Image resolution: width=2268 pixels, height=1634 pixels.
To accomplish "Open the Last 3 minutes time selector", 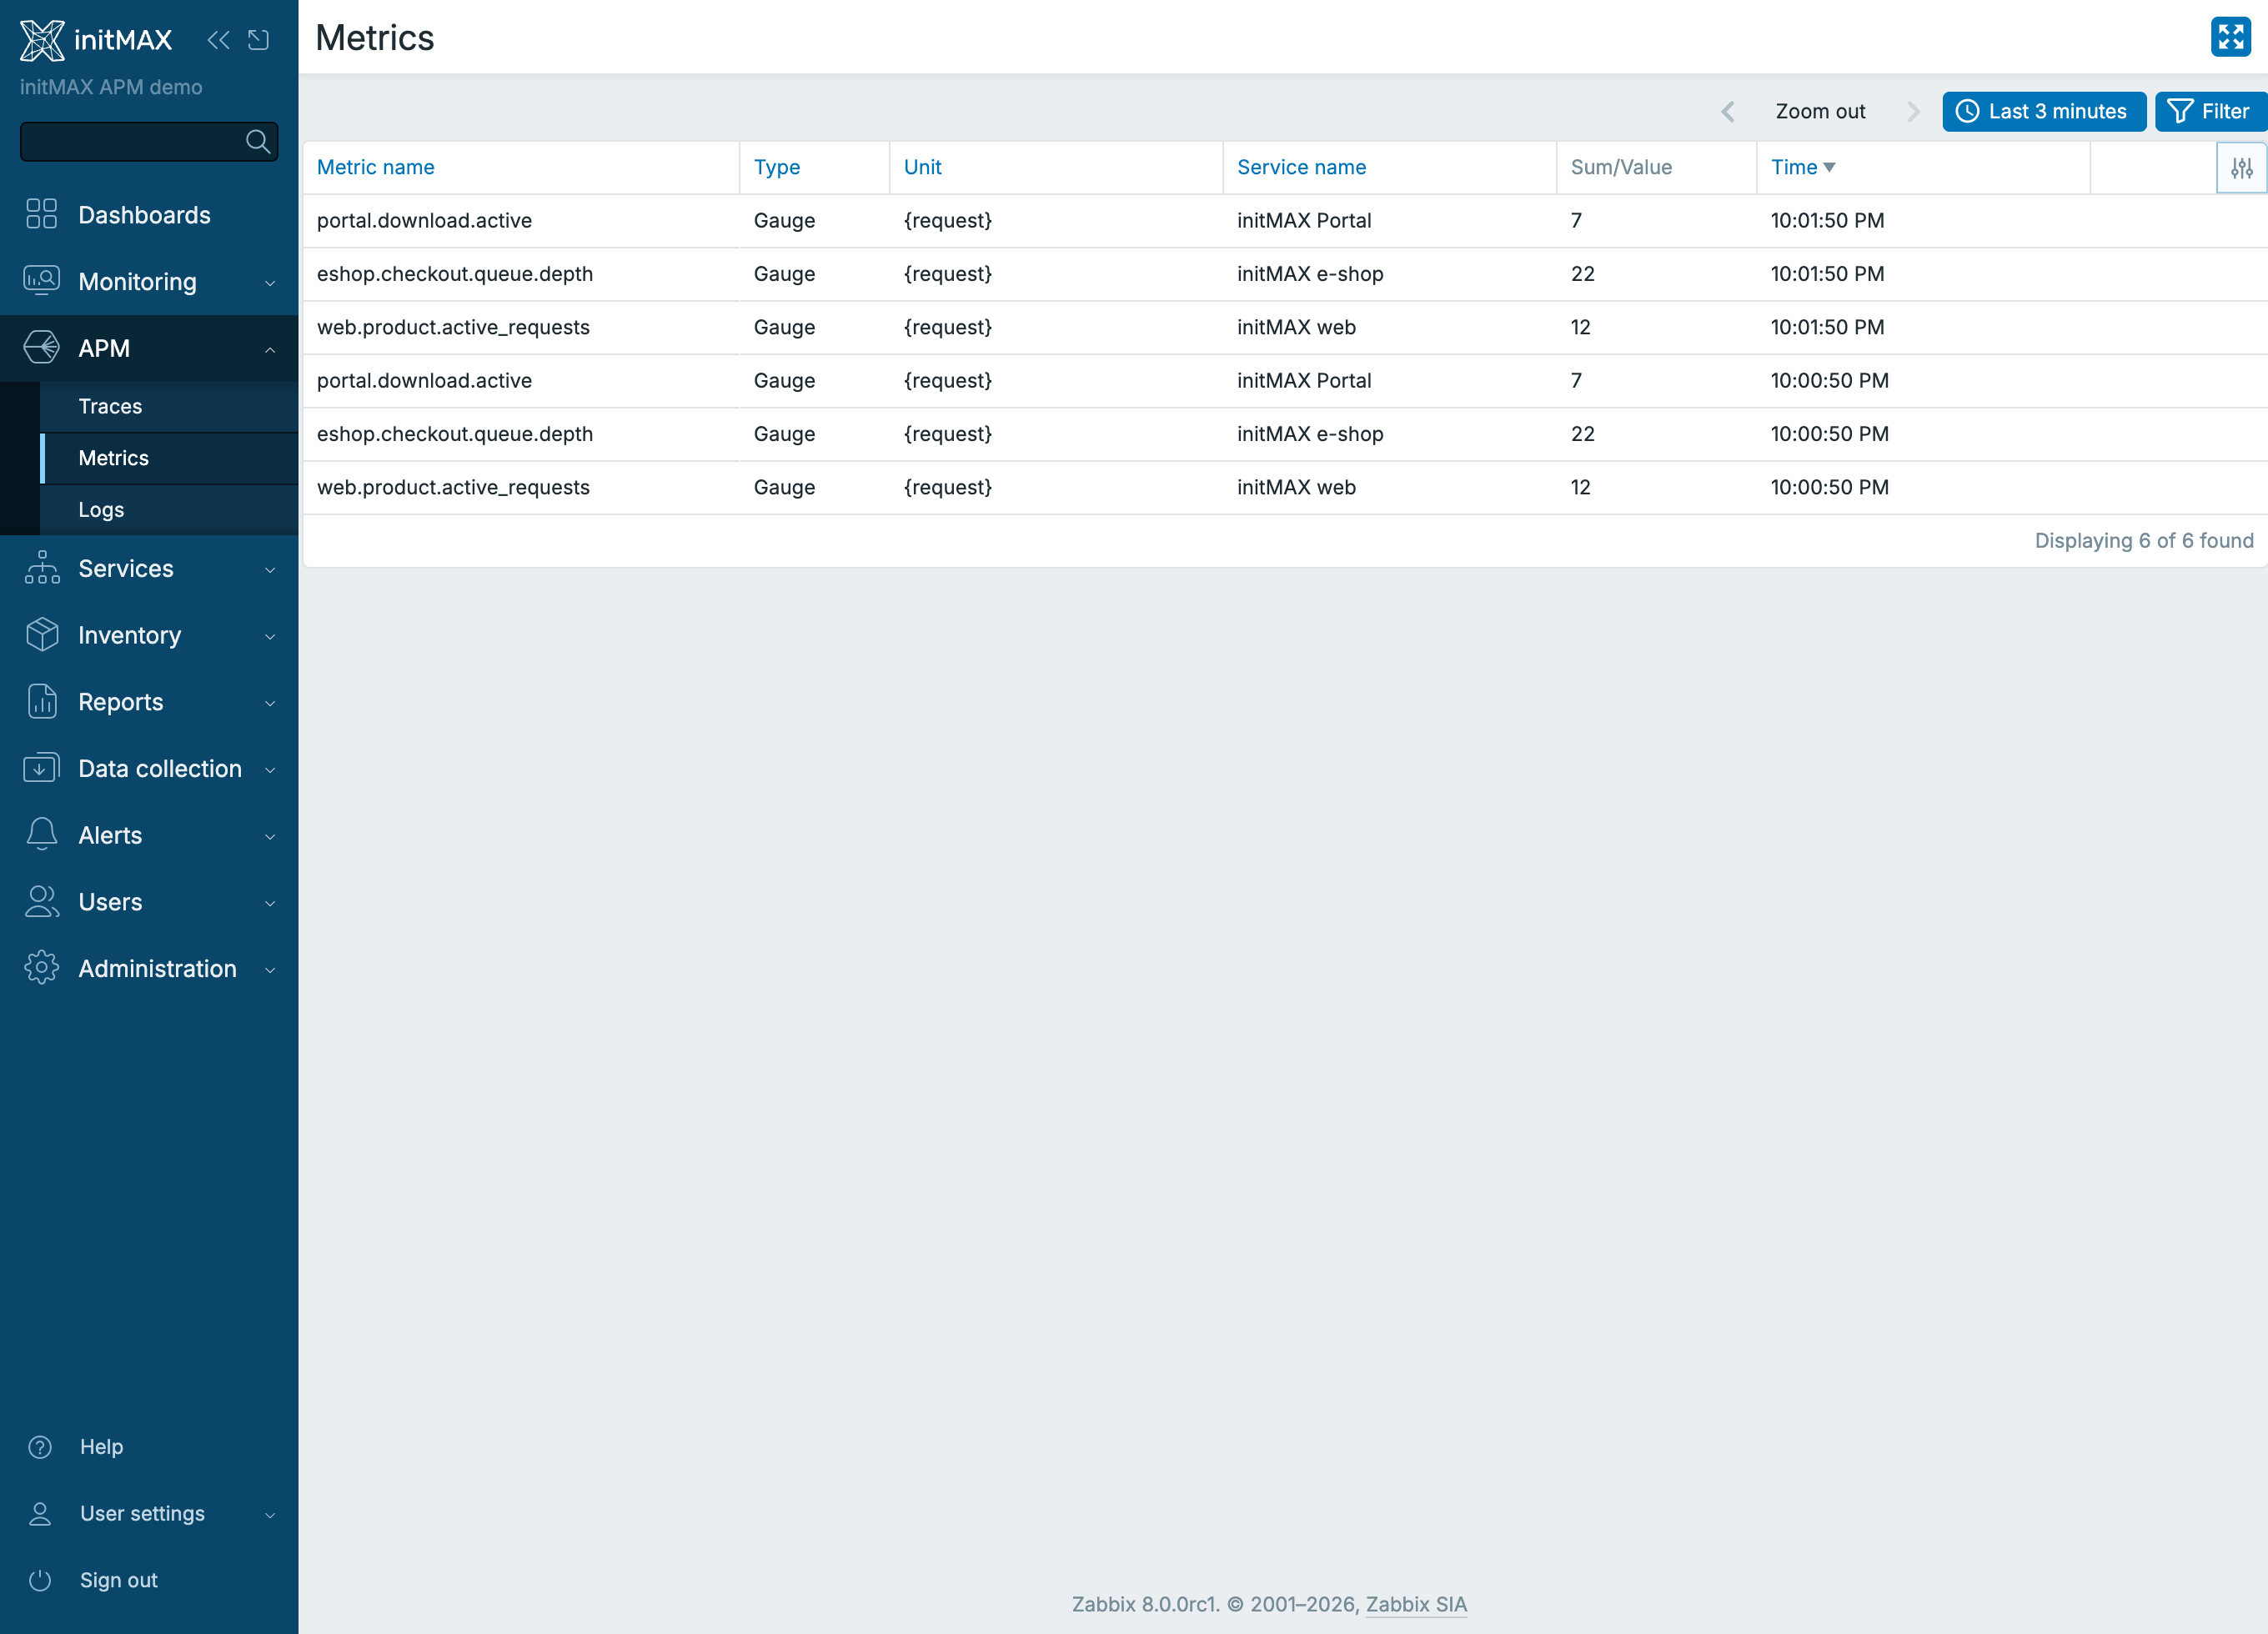I will (2043, 112).
